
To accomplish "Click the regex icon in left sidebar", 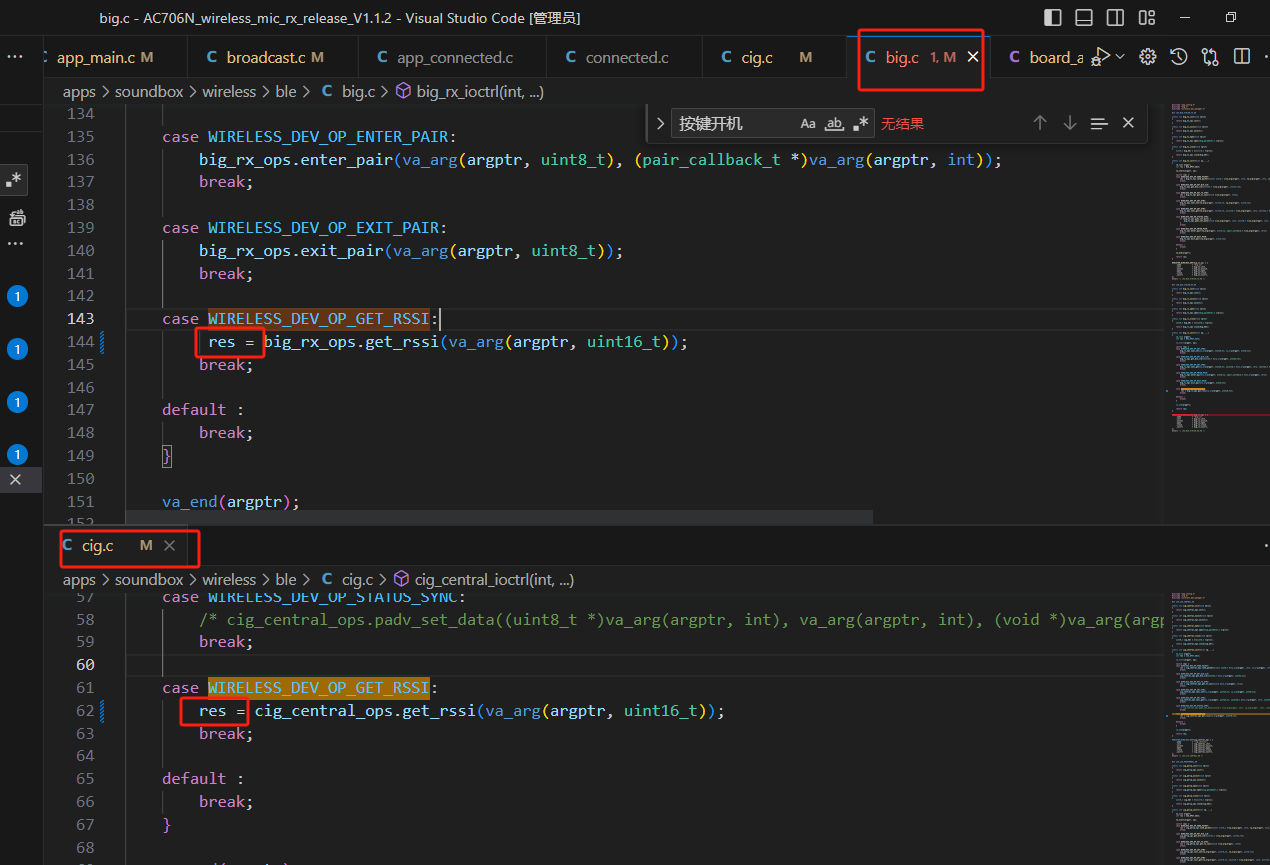I will 14,181.
